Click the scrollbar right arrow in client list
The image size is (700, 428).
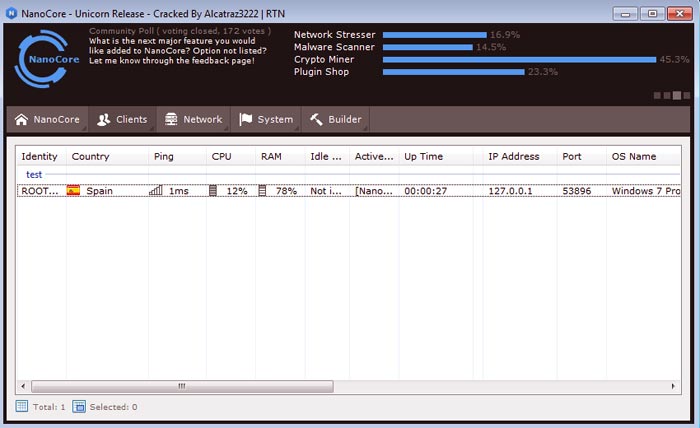click(x=673, y=386)
